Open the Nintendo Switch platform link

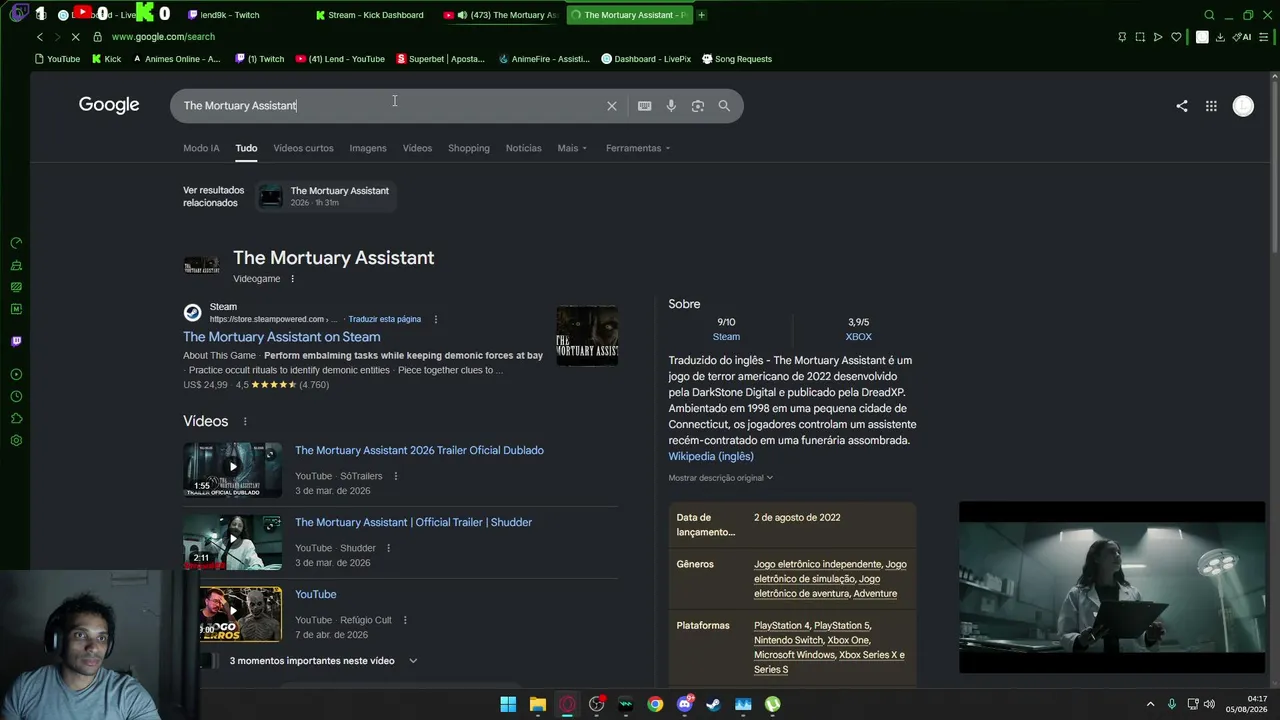788,640
